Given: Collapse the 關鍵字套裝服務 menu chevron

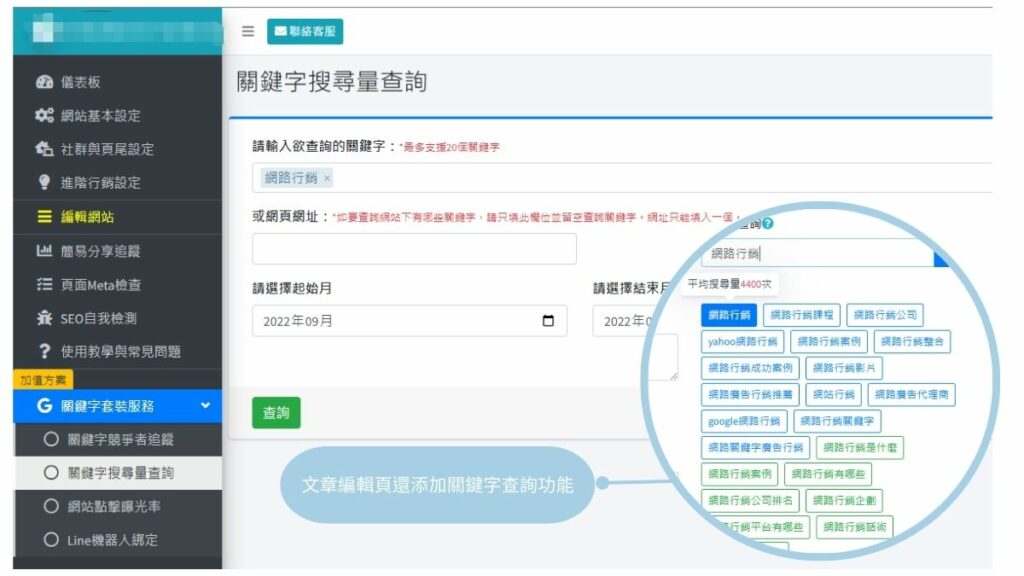Looking at the screenshot, I should point(206,406).
